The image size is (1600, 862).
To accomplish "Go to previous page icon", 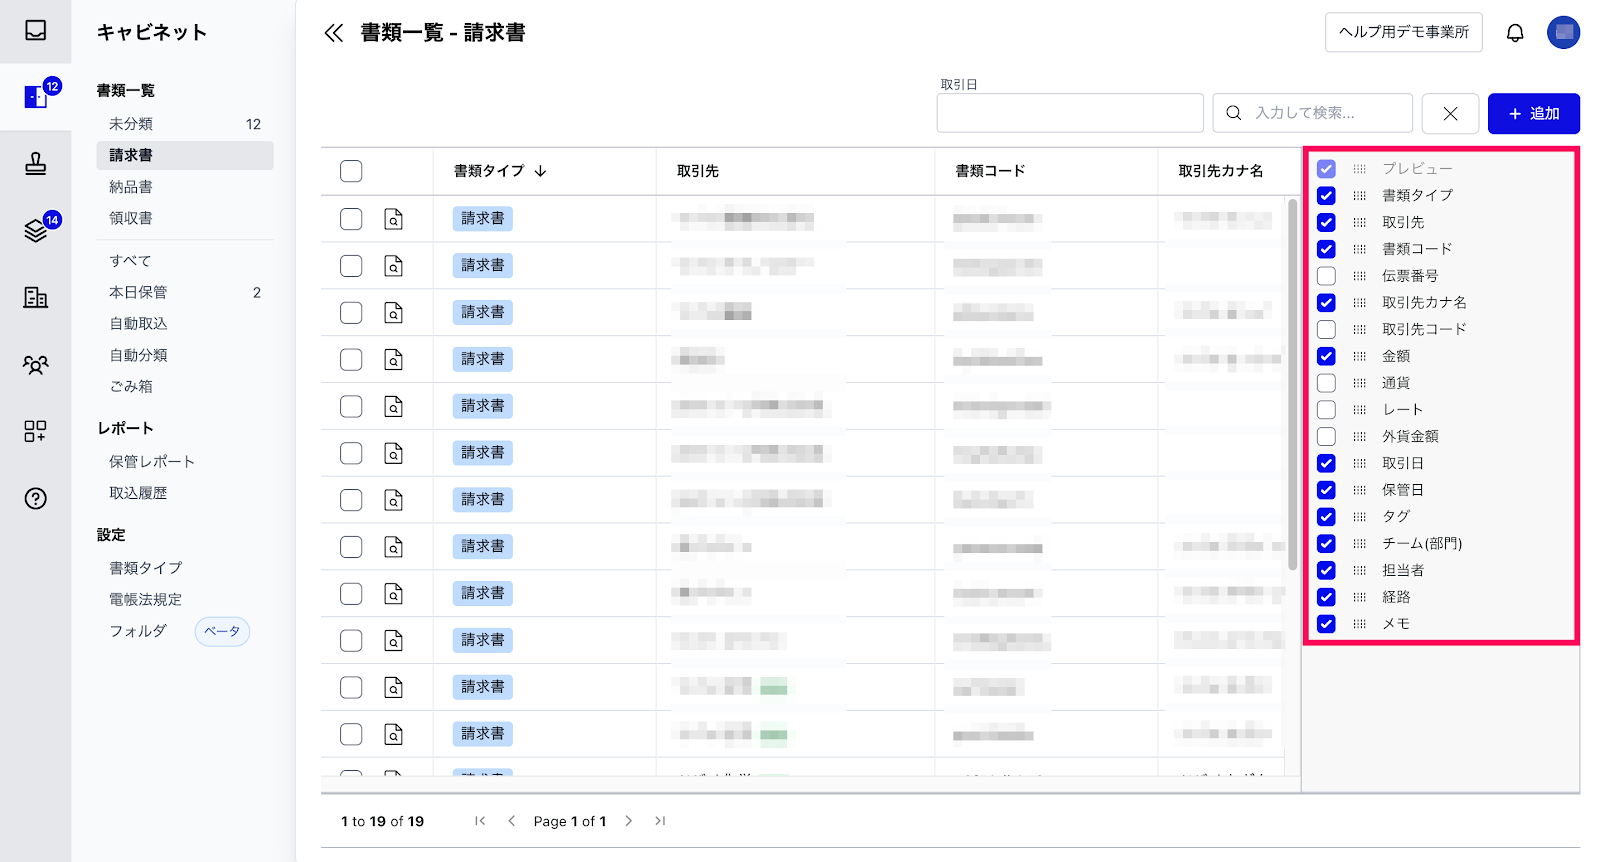I will tap(512, 821).
